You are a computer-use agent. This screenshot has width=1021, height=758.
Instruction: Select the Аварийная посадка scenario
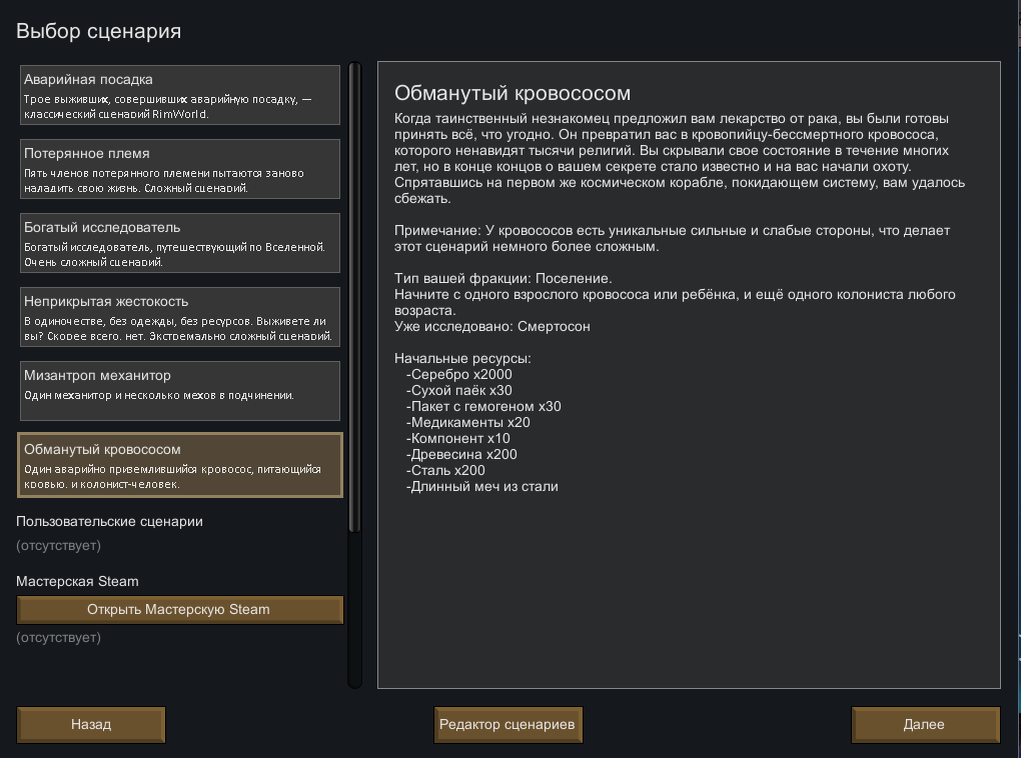(180, 95)
